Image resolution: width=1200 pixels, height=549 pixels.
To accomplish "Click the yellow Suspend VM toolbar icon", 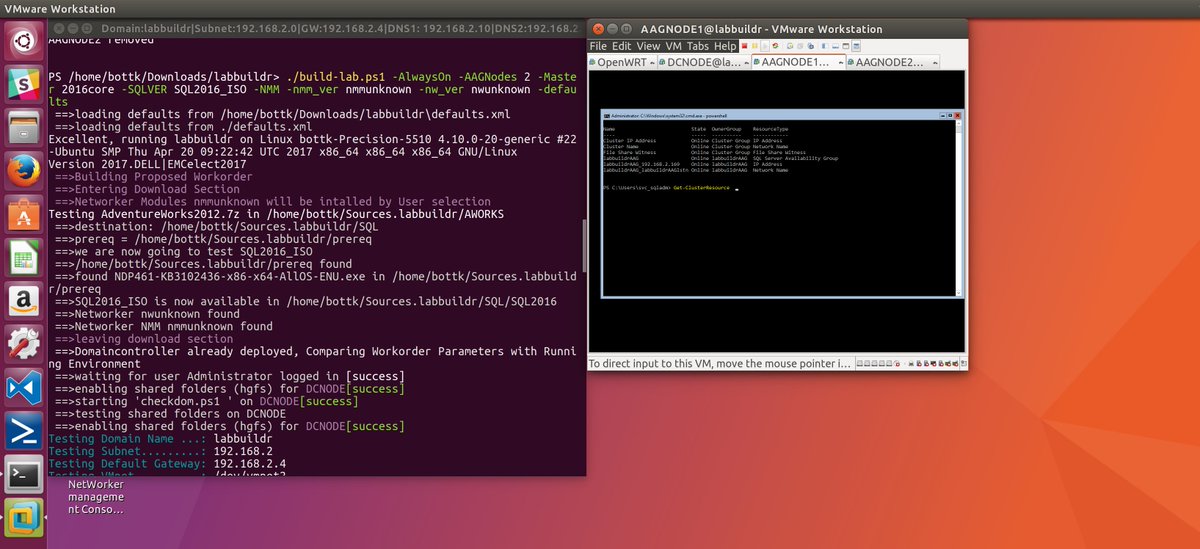I will click(754, 46).
